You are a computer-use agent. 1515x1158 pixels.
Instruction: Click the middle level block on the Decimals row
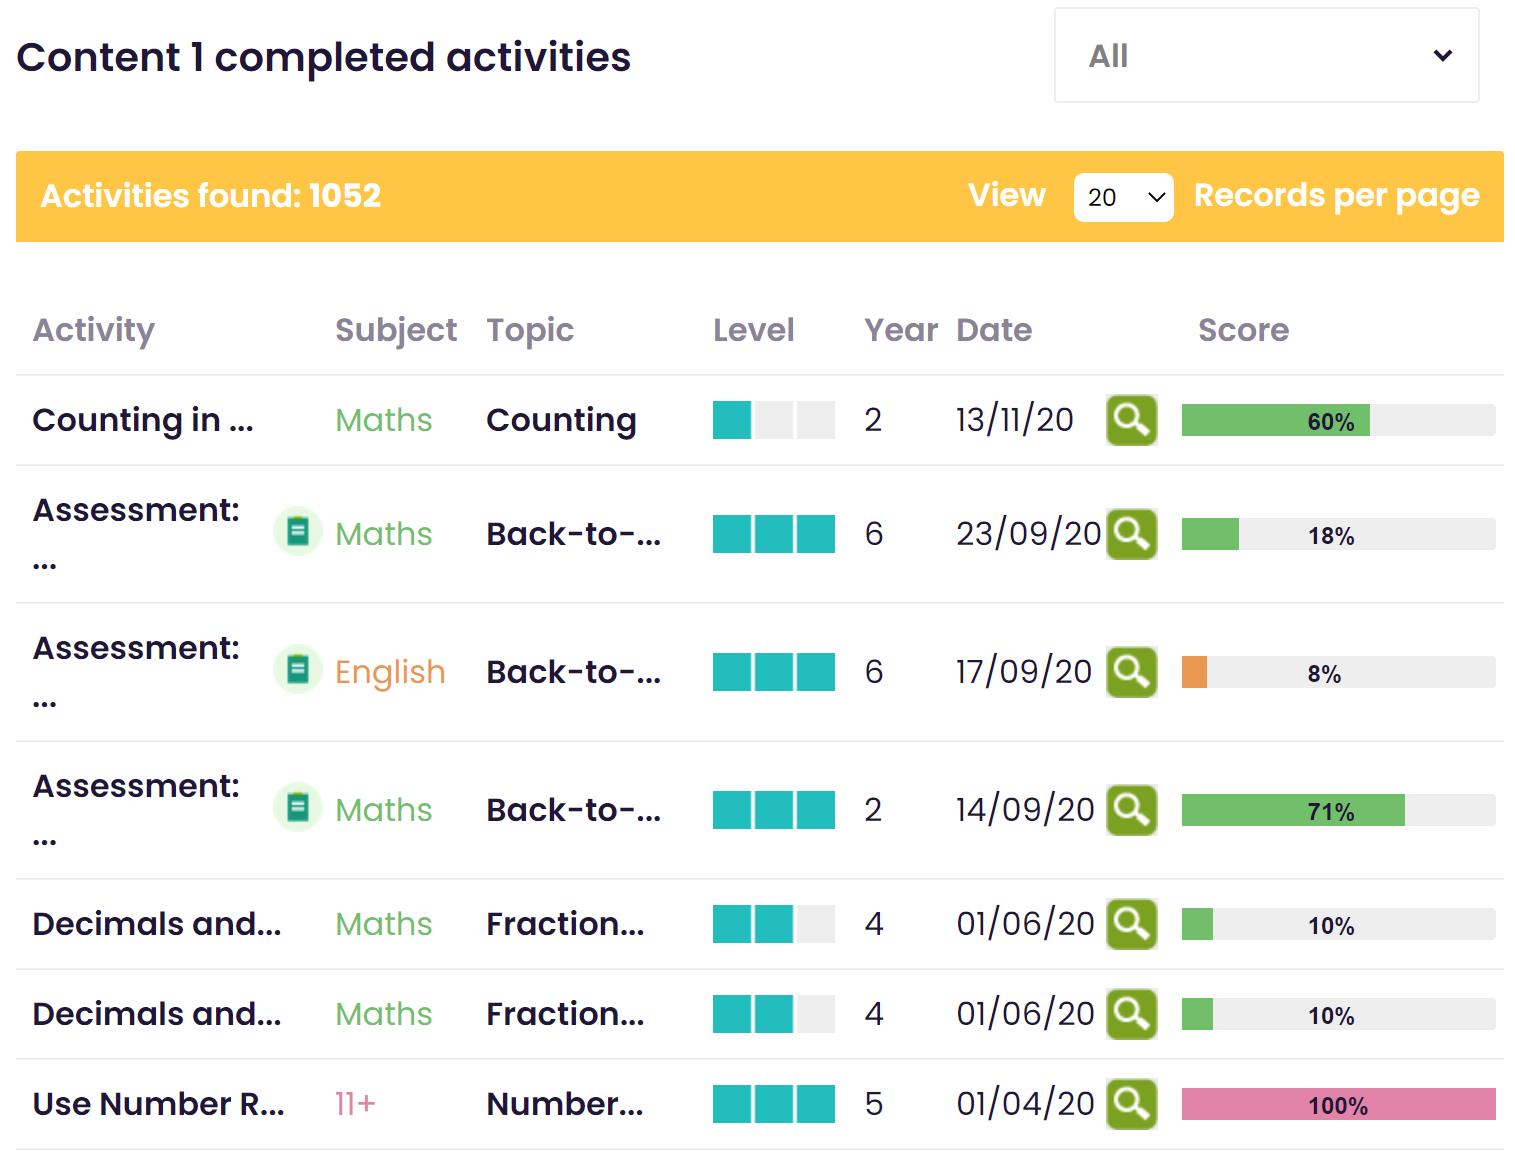click(x=773, y=924)
